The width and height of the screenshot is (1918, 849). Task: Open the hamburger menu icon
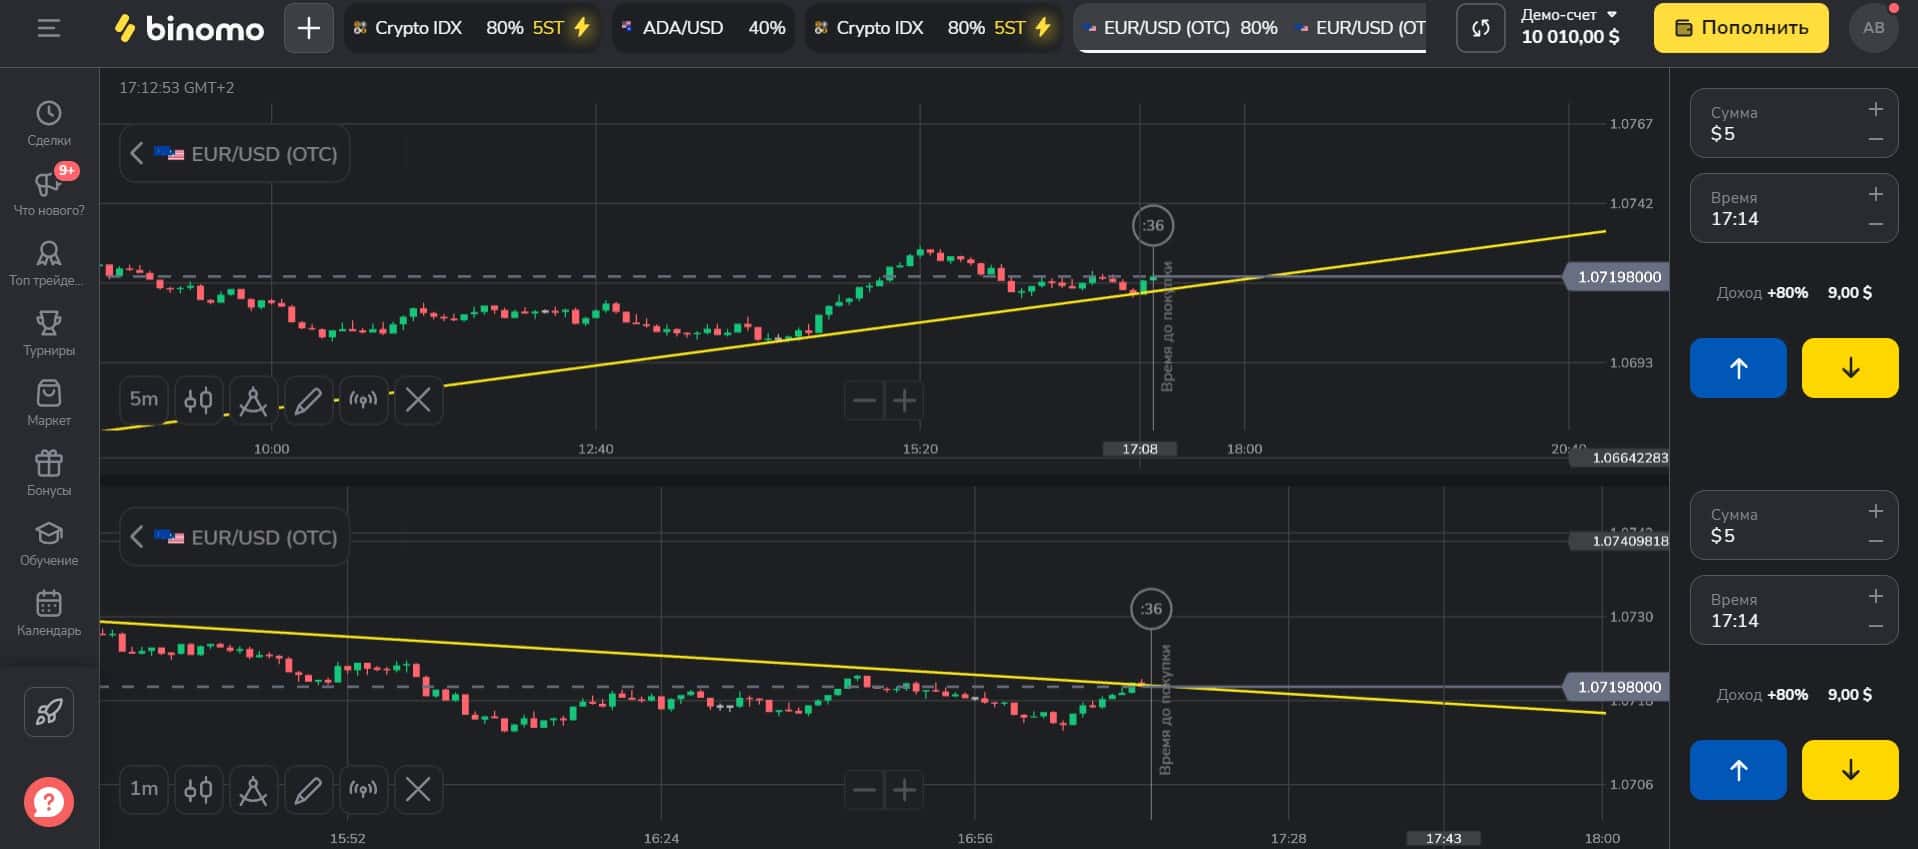[48, 28]
